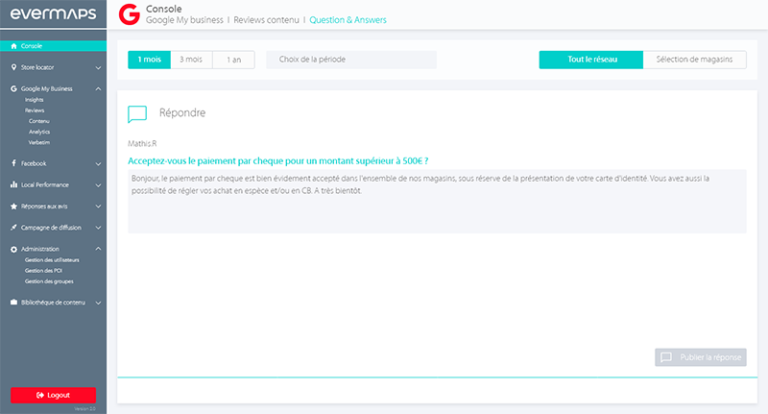Switch period to 3 mois
Image resolution: width=768 pixels, height=414 pixels.
(191, 60)
